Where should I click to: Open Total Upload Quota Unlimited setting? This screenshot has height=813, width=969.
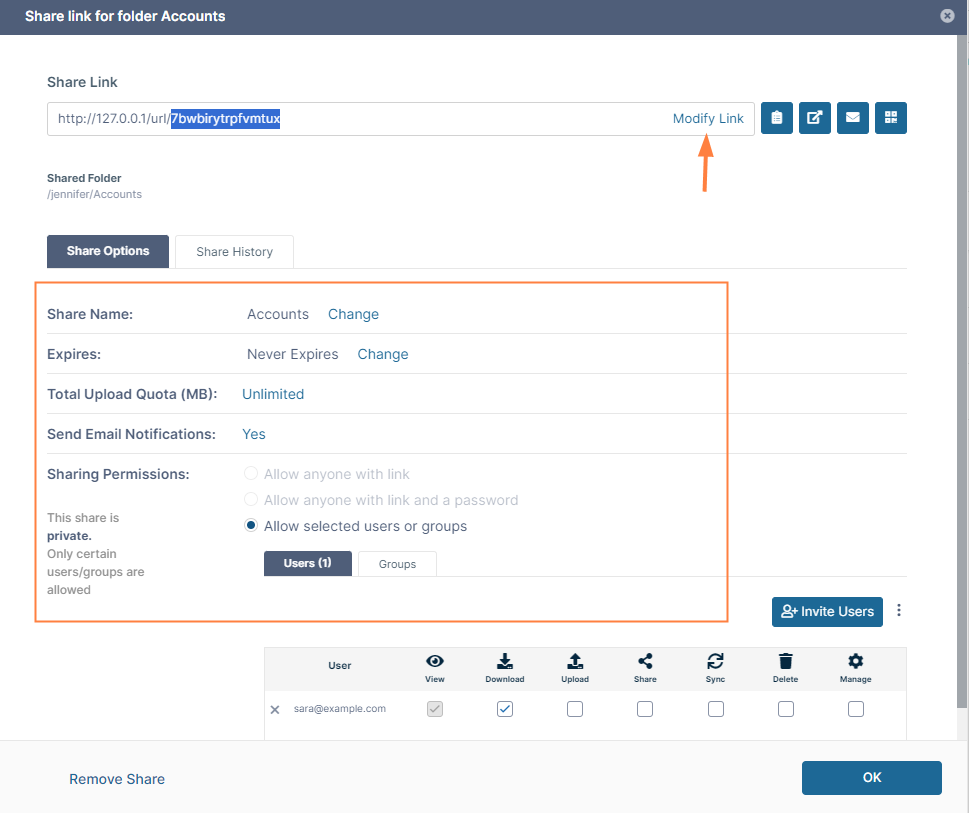click(x=273, y=394)
